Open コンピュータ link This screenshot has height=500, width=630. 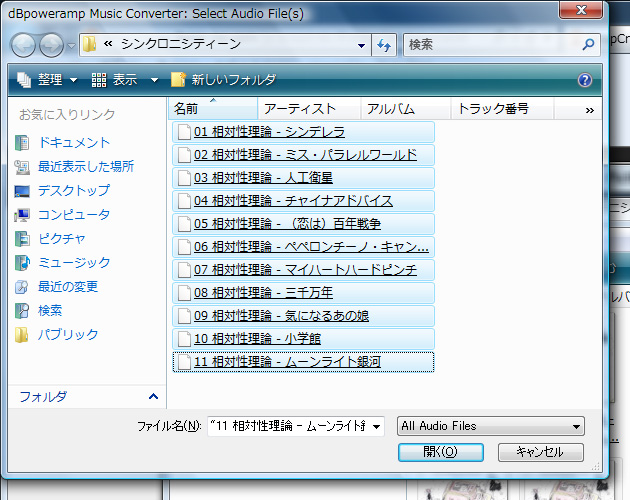74,215
